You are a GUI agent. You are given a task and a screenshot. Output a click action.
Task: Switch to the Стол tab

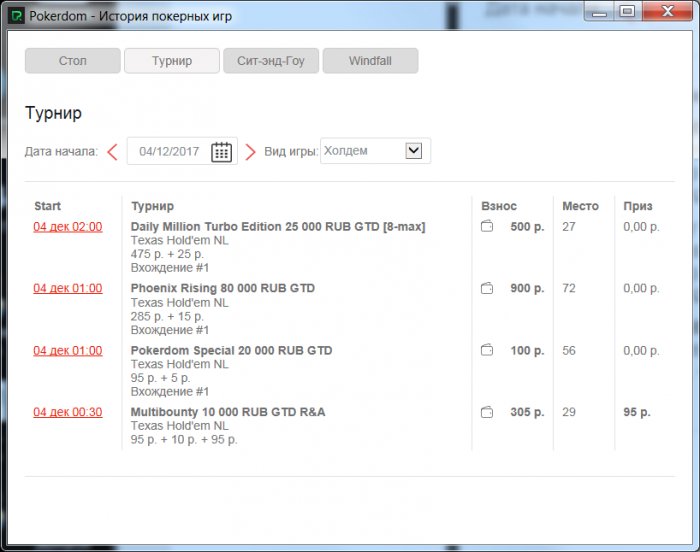pos(73,61)
